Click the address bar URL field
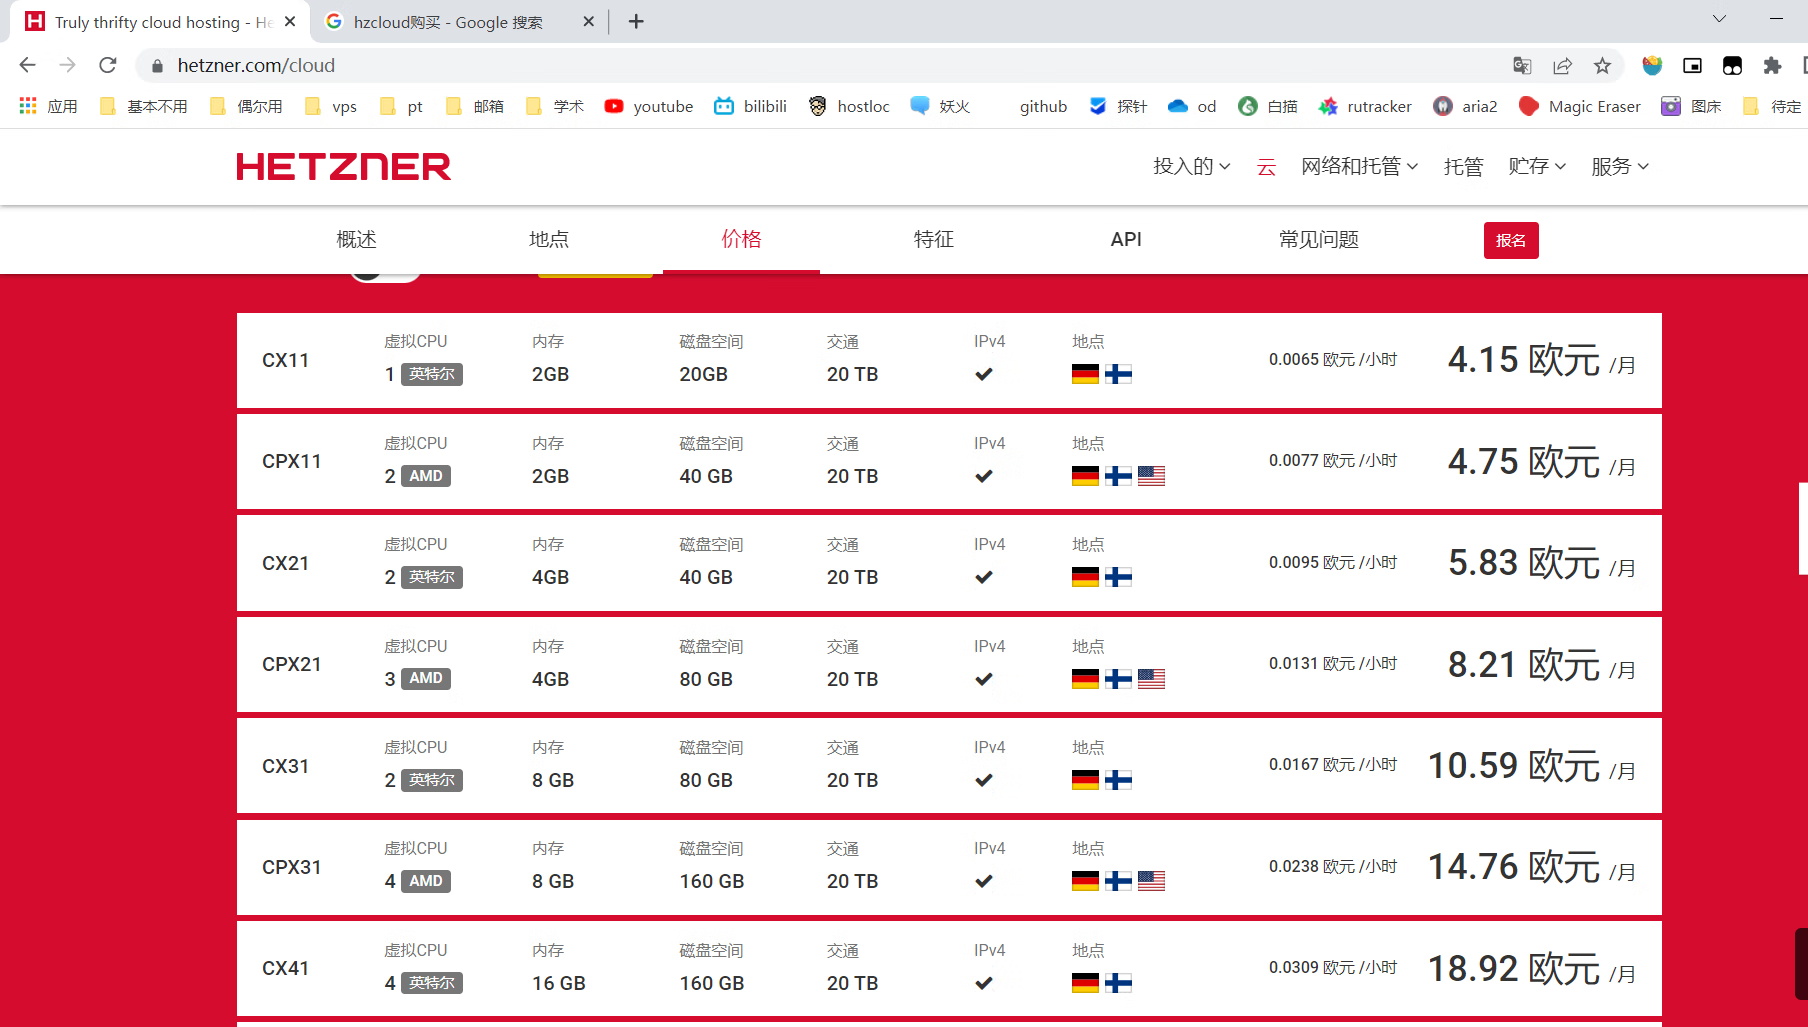The height and width of the screenshot is (1027, 1808). [x=820, y=65]
